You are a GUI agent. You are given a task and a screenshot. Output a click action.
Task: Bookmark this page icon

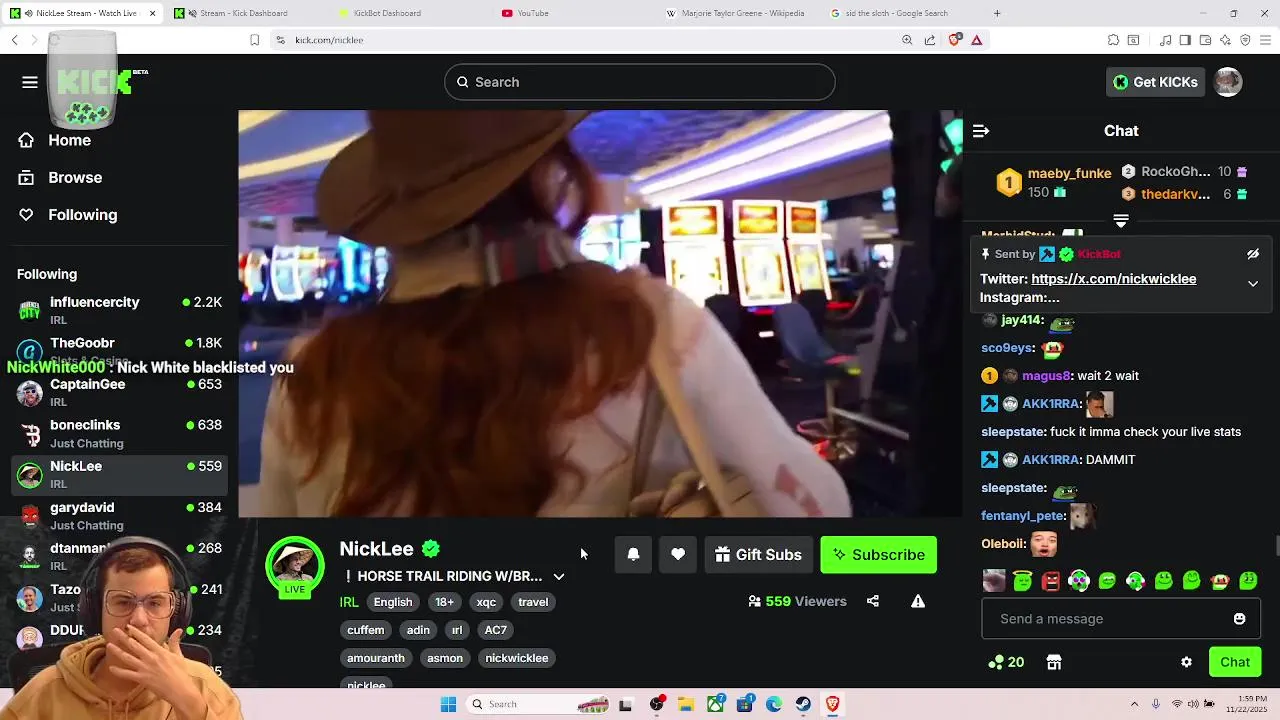255,40
